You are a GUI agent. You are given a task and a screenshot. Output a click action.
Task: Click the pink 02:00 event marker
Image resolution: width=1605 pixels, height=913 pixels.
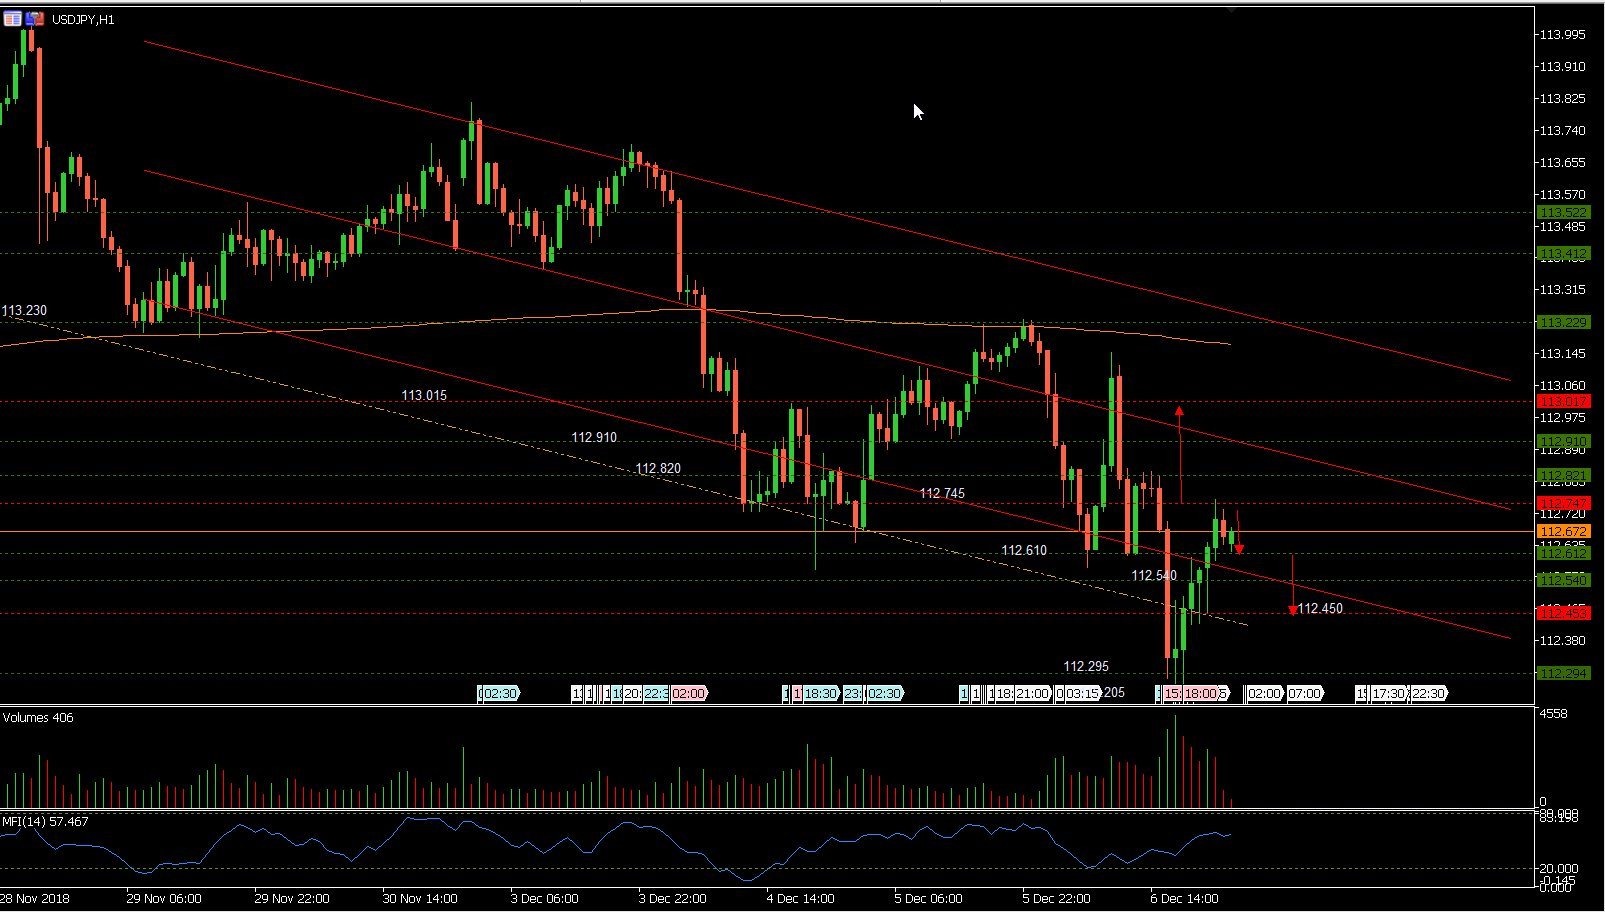(689, 694)
